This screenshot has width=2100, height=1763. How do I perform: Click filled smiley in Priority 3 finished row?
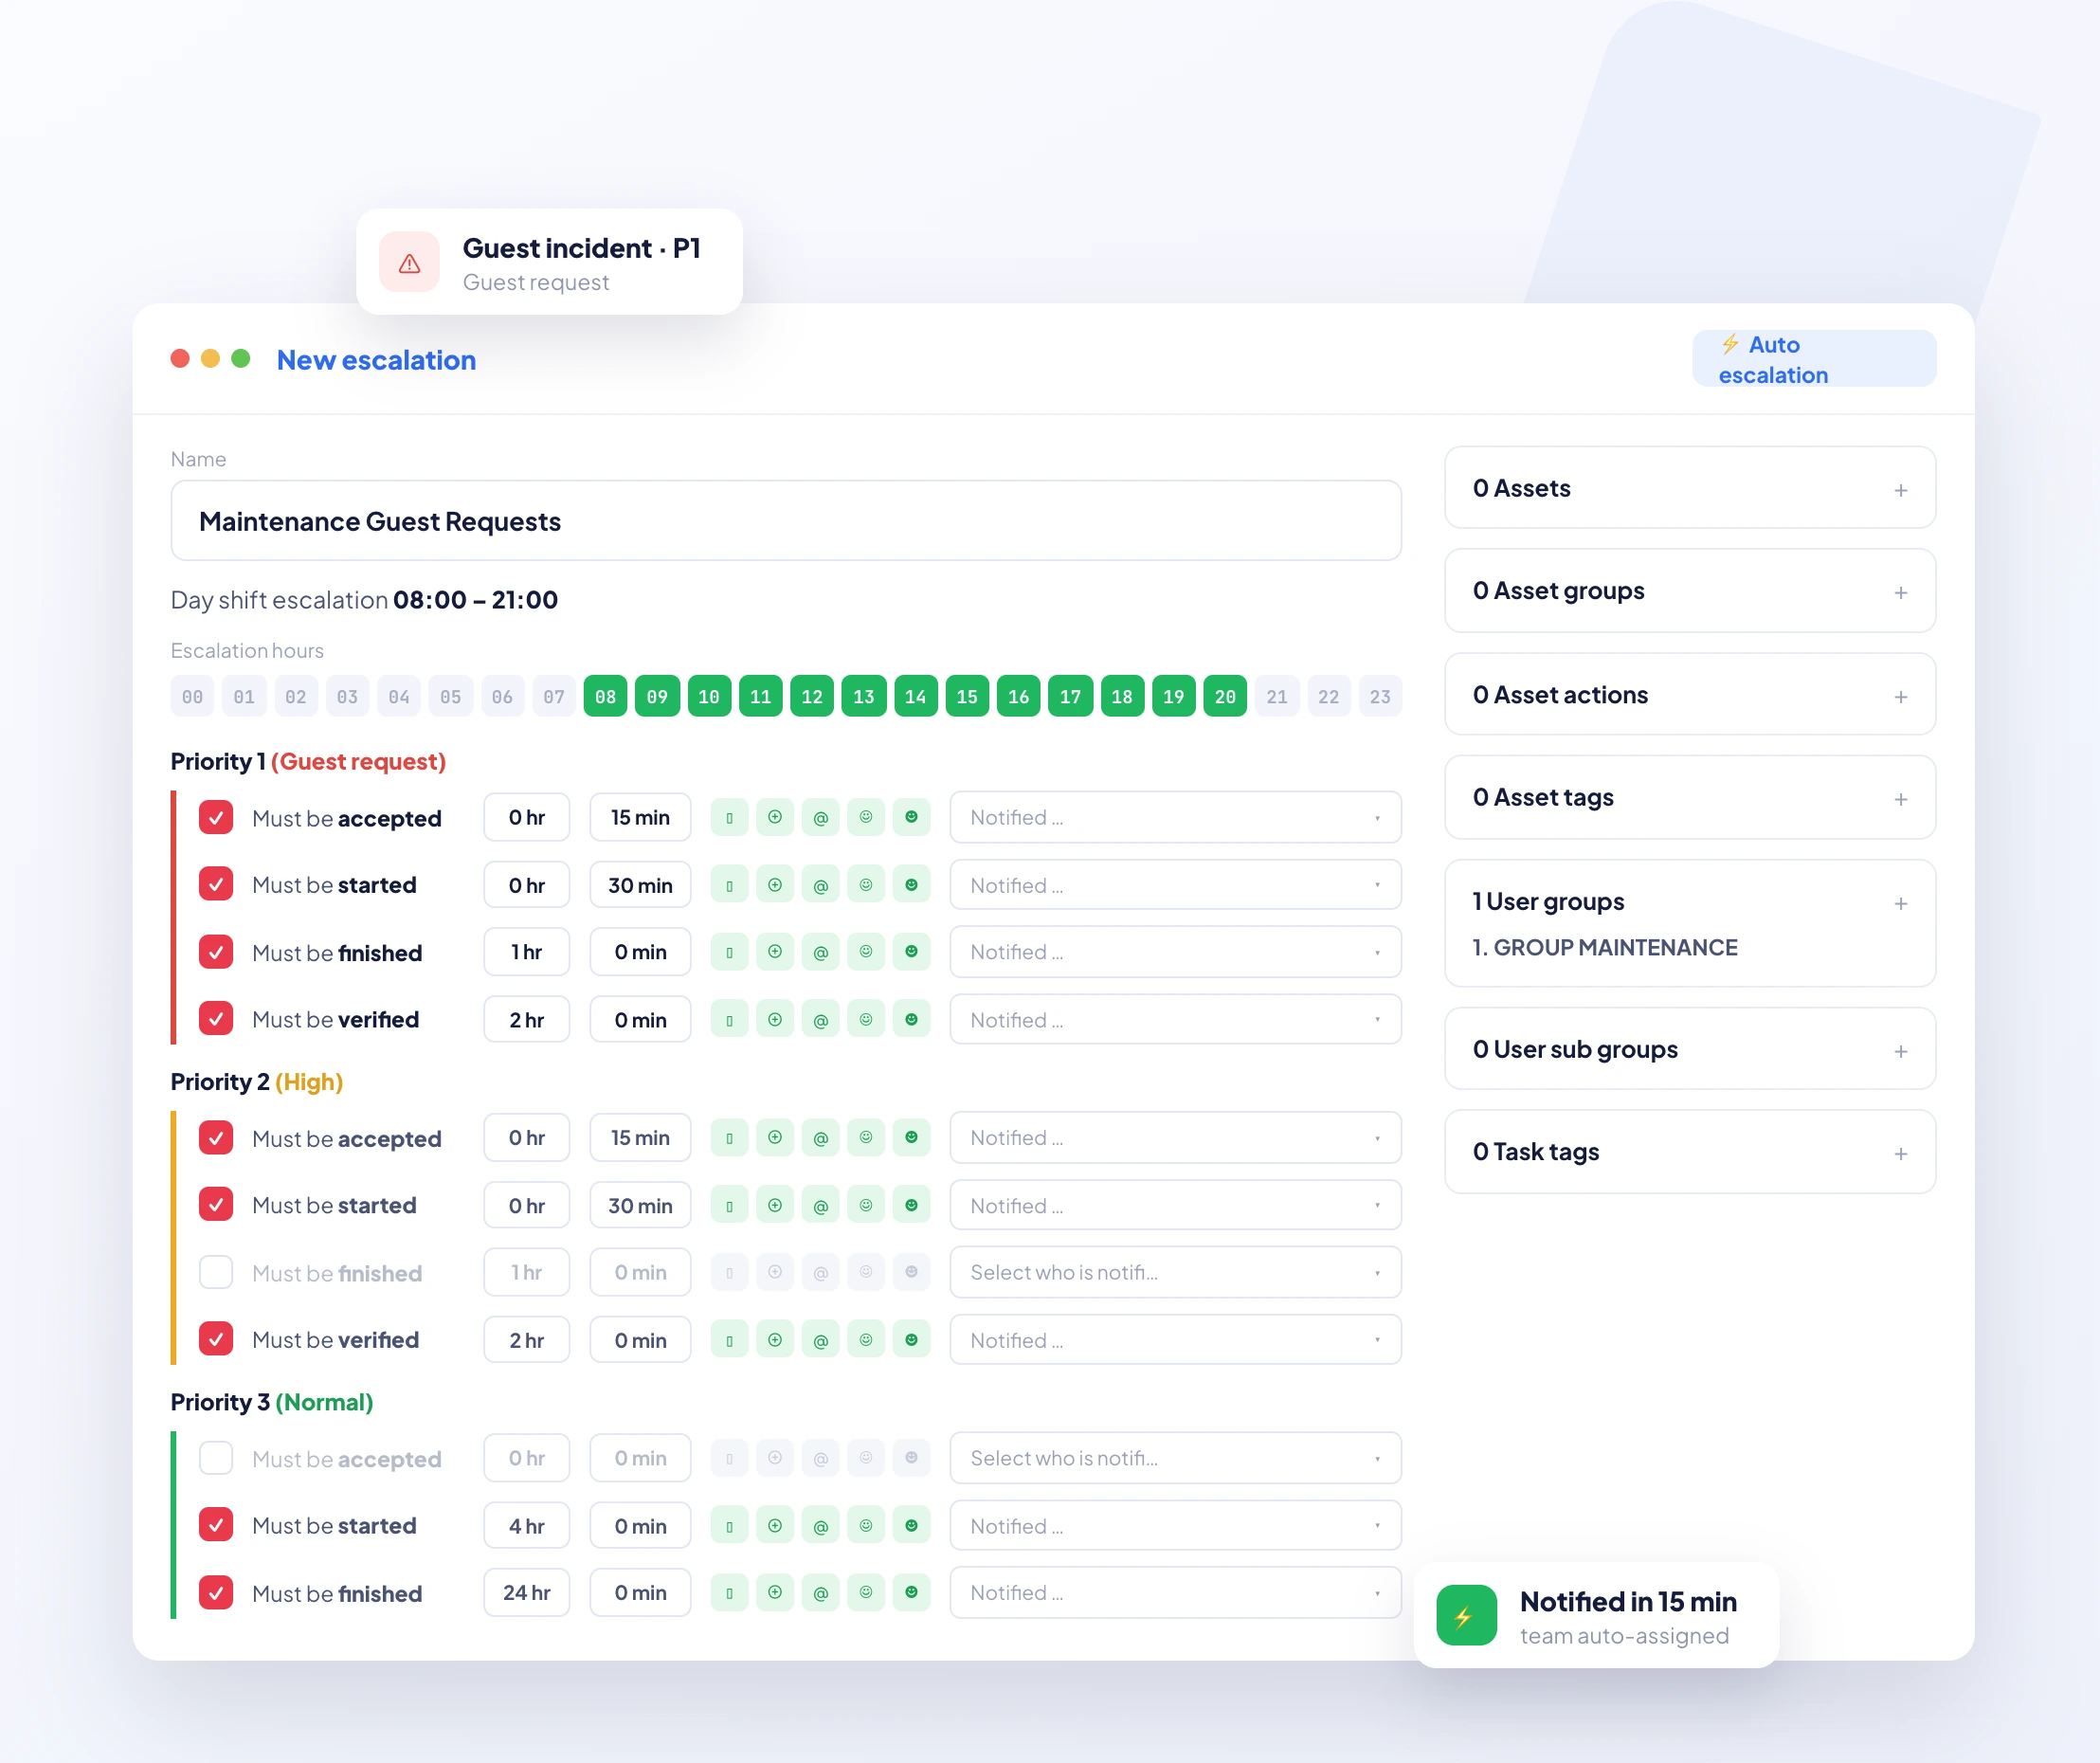point(911,1593)
